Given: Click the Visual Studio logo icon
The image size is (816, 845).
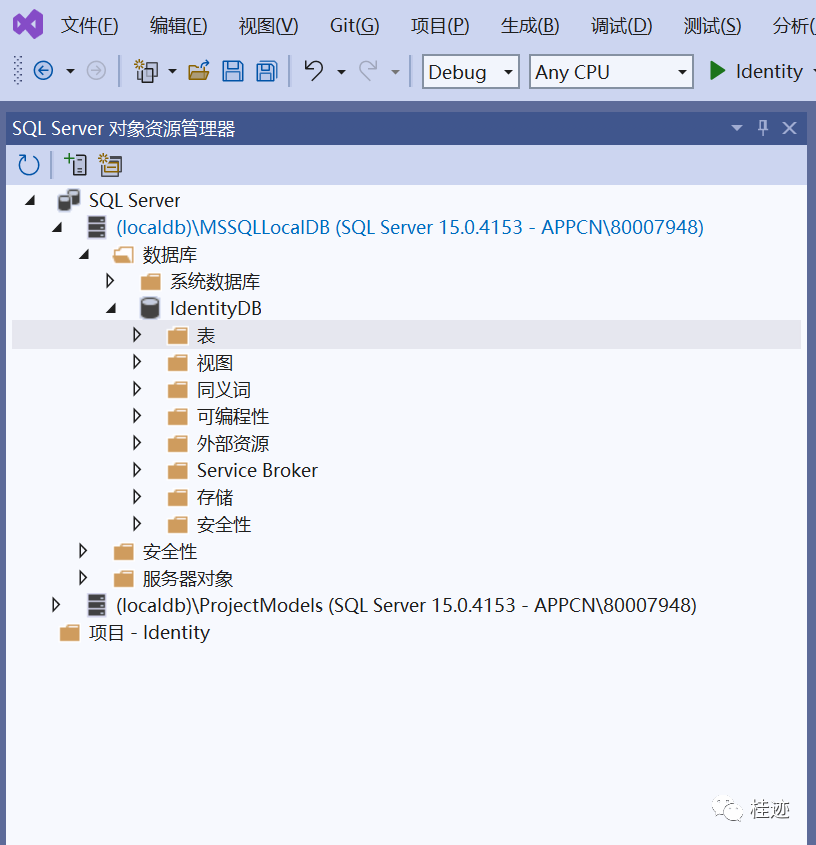Looking at the screenshot, I should tap(28, 24).
